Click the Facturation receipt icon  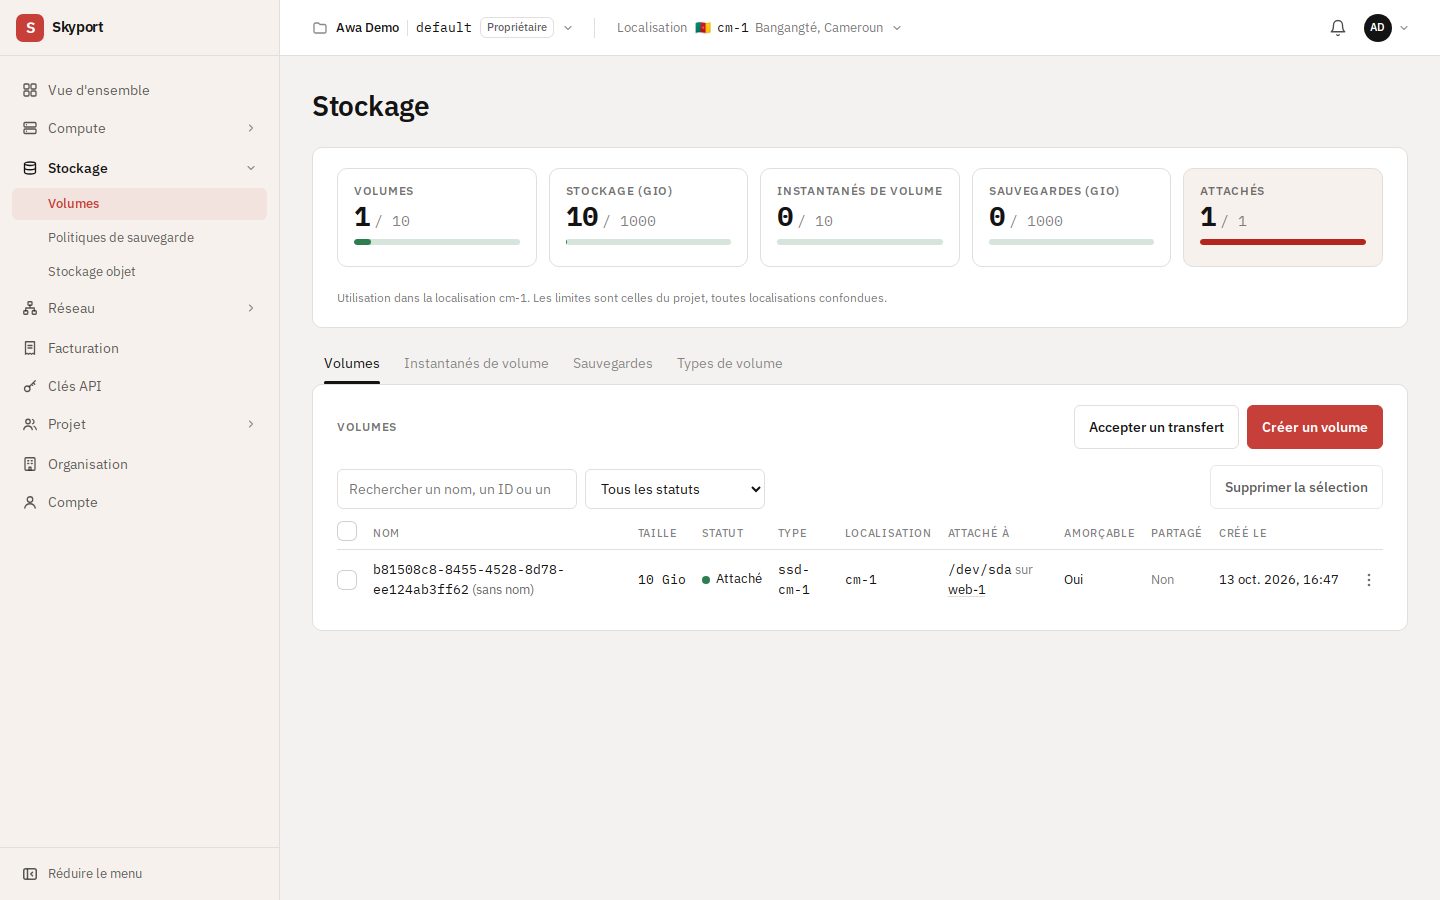[30, 348]
